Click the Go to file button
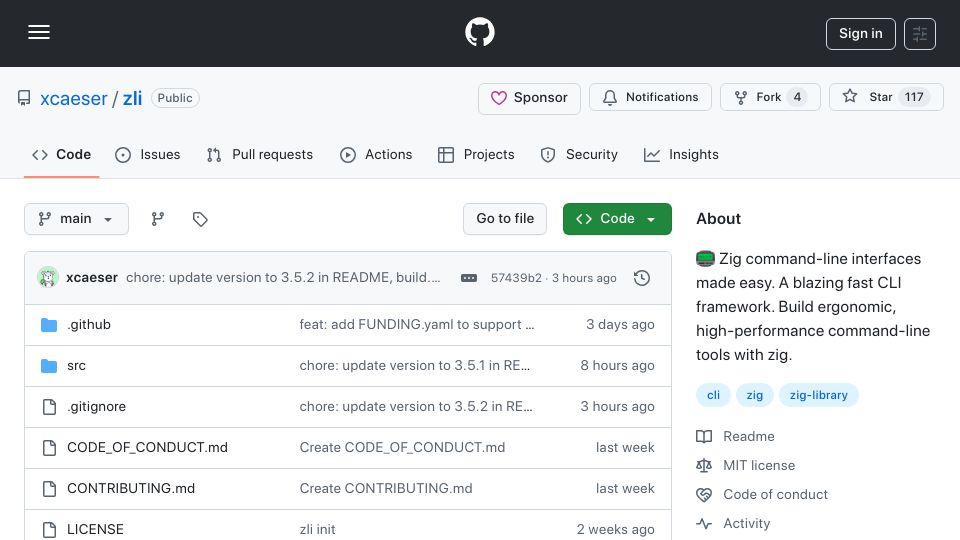 tap(504, 219)
